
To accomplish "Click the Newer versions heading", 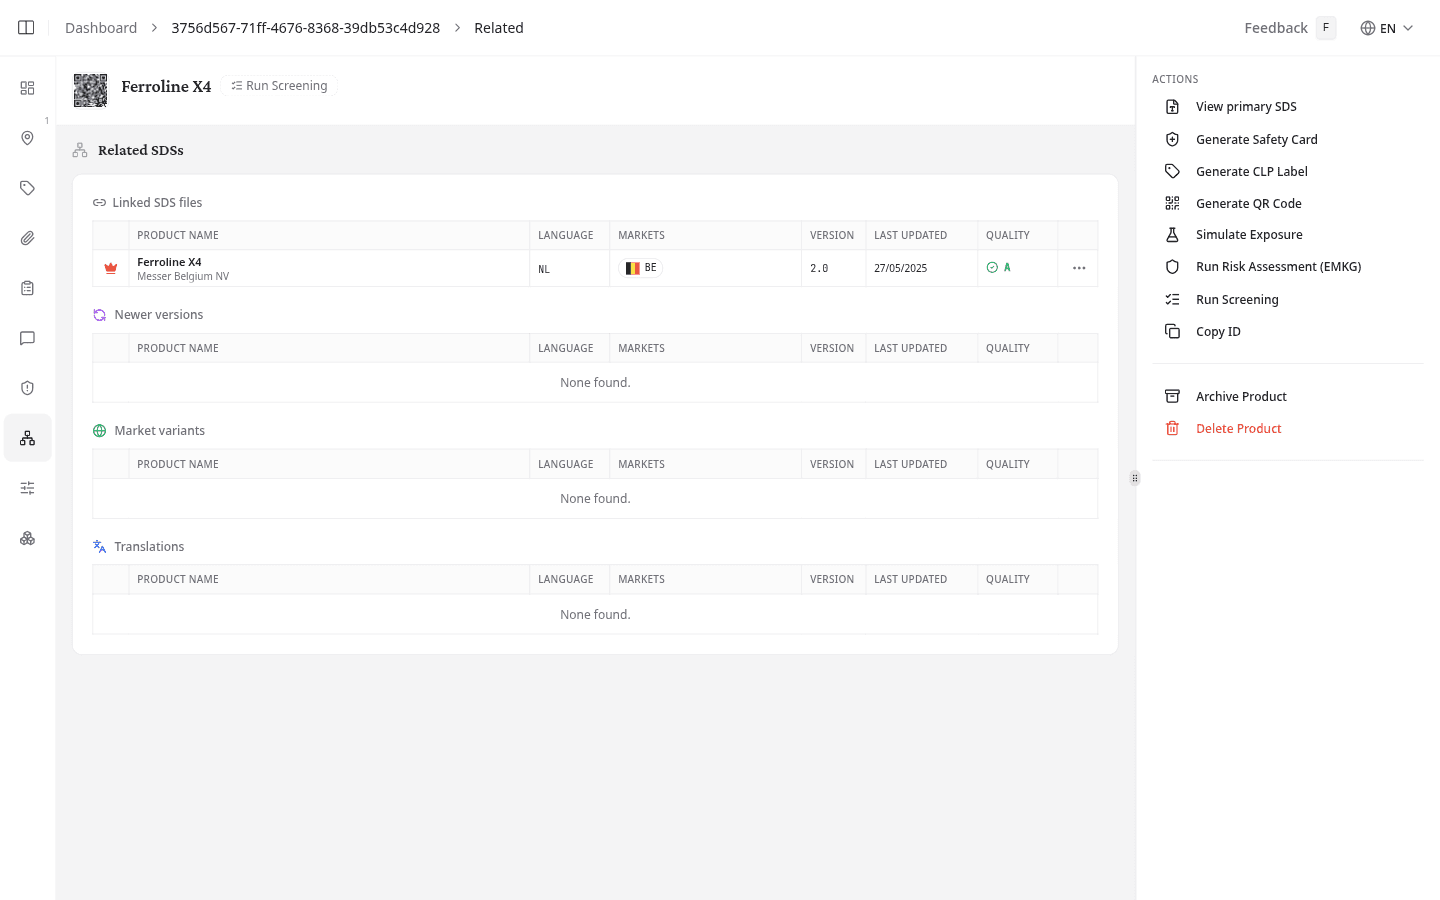I will (x=159, y=315).
